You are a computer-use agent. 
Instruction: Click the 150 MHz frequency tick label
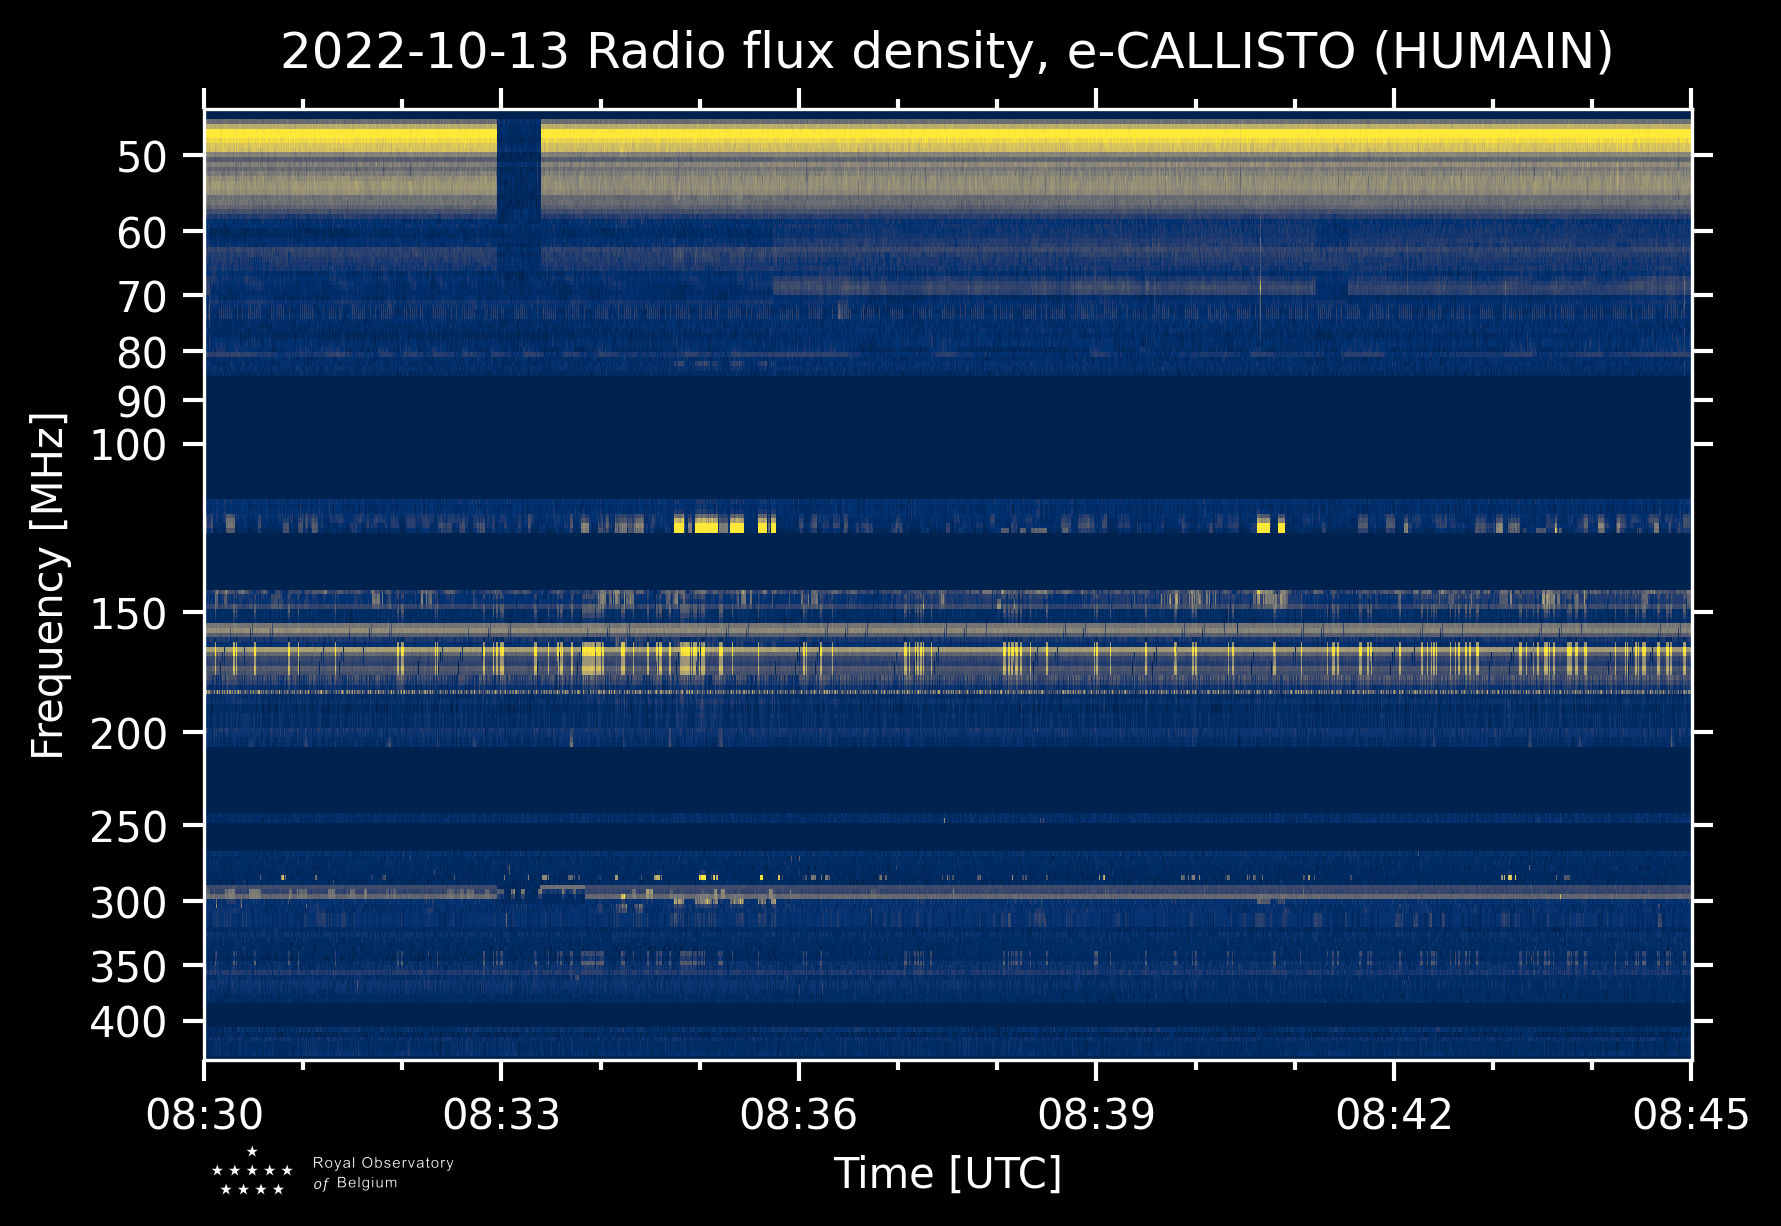[x=128, y=615]
